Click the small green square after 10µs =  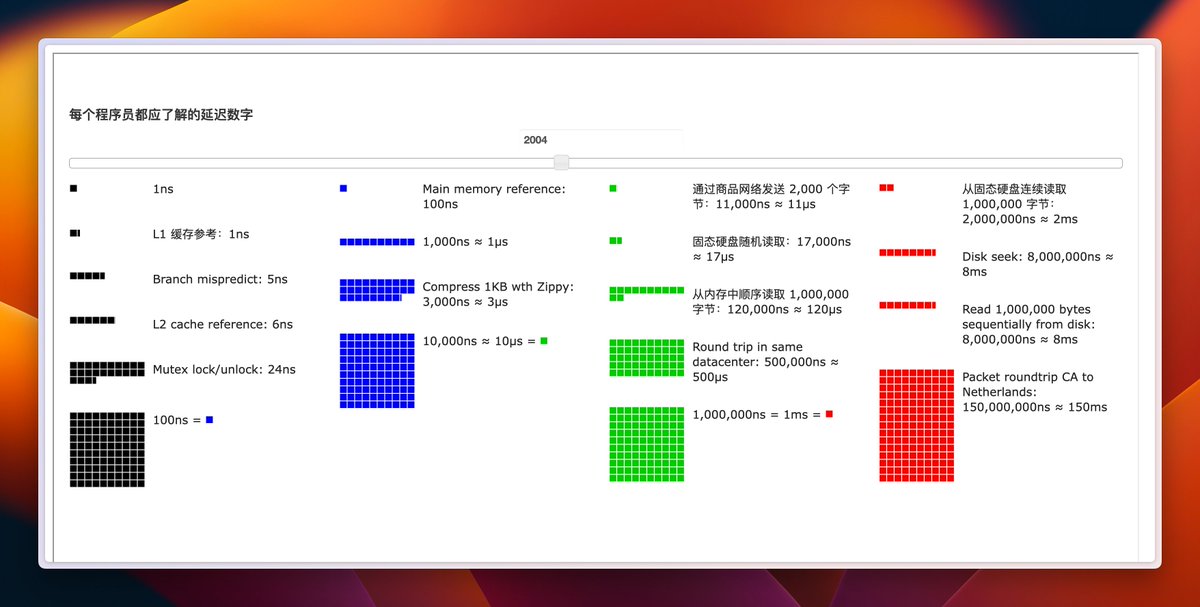[x=544, y=341]
